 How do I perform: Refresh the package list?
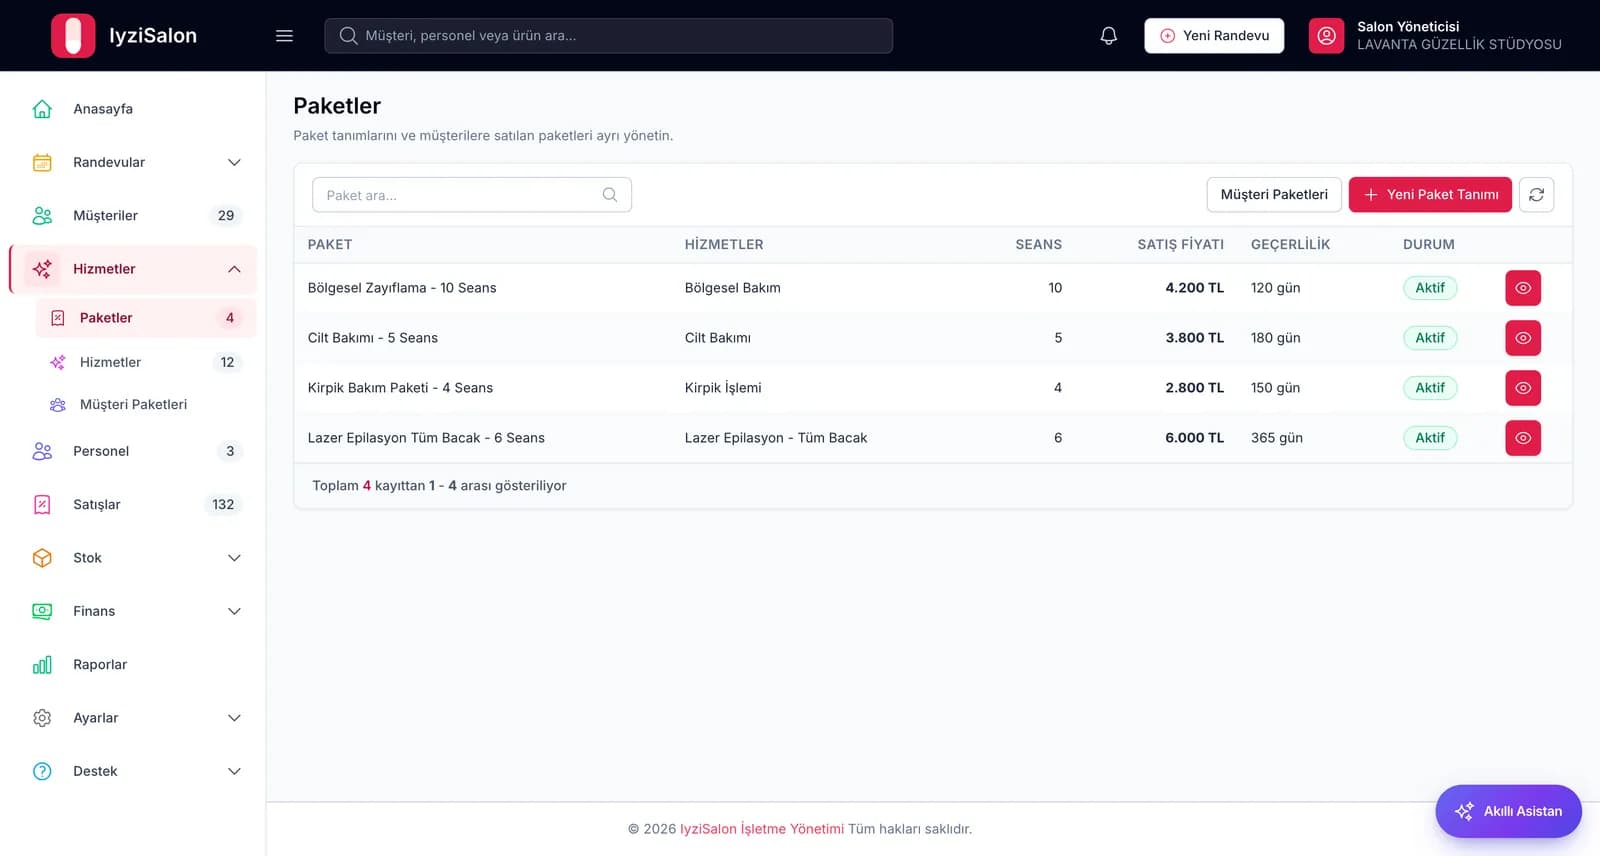pyautogui.click(x=1536, y=195)
